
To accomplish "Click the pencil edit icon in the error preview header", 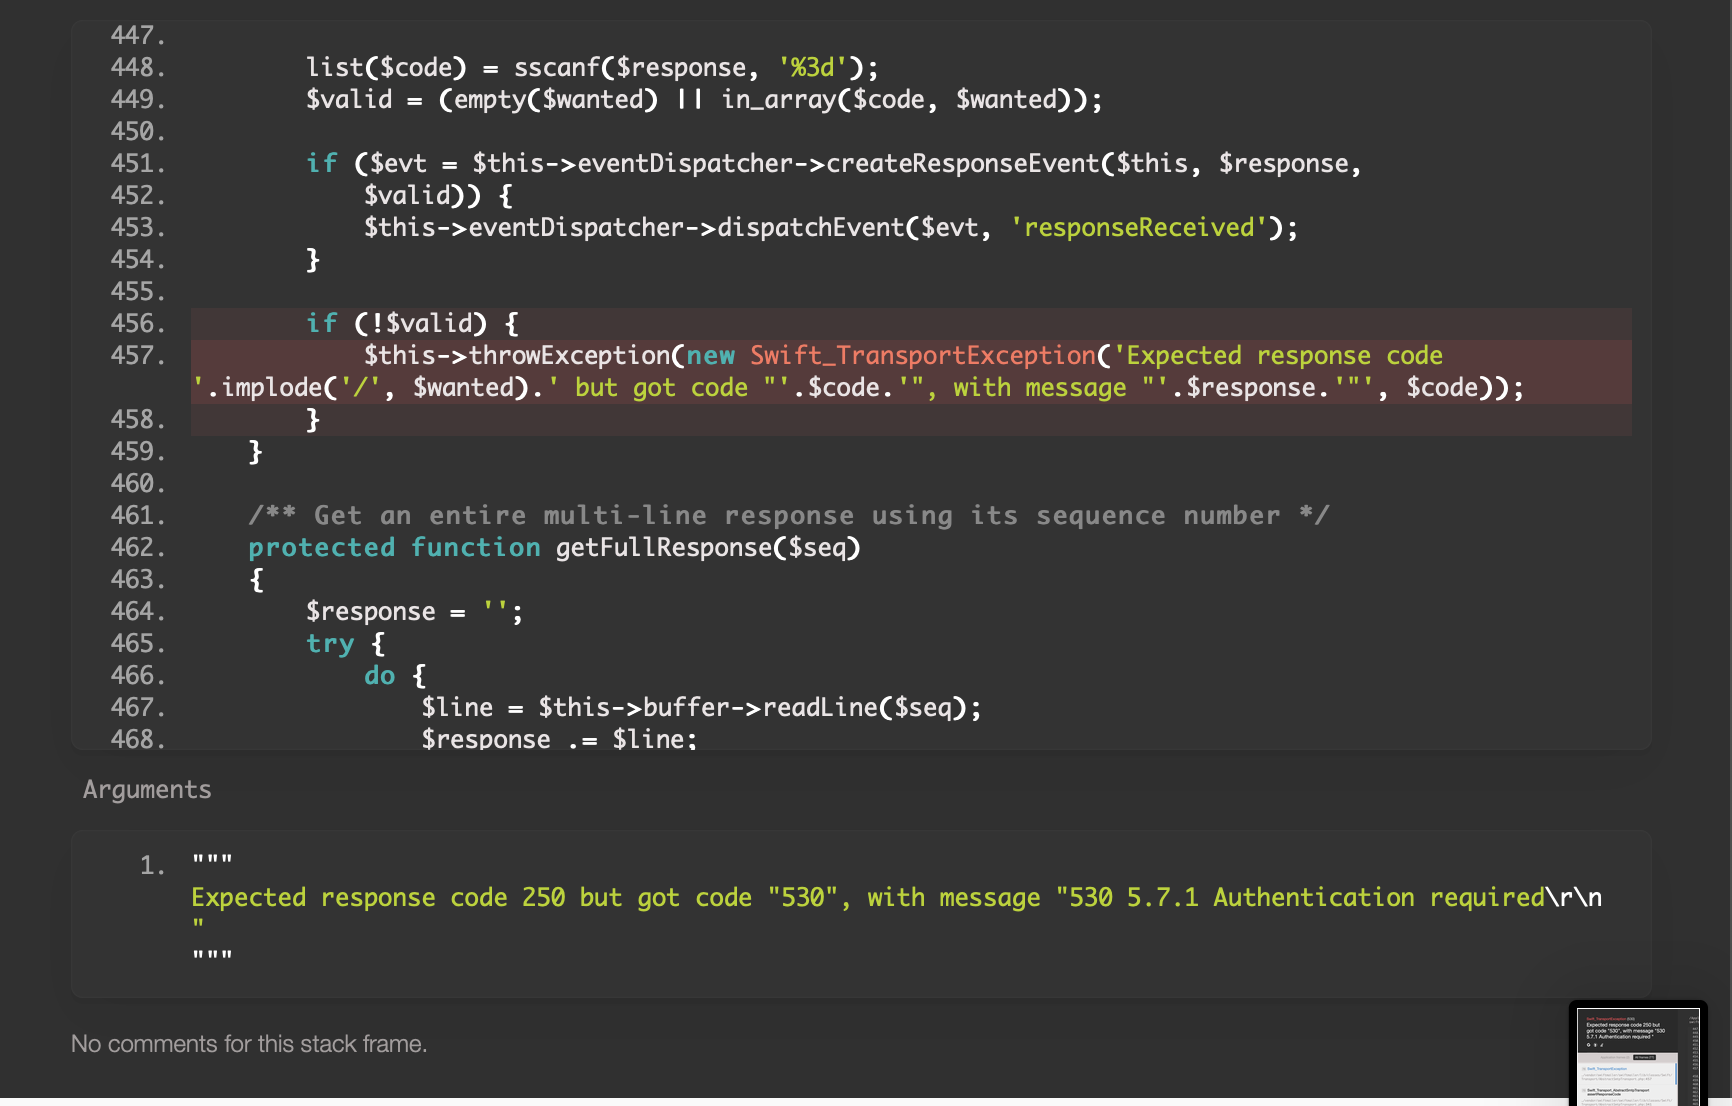I will 1601,1044.
